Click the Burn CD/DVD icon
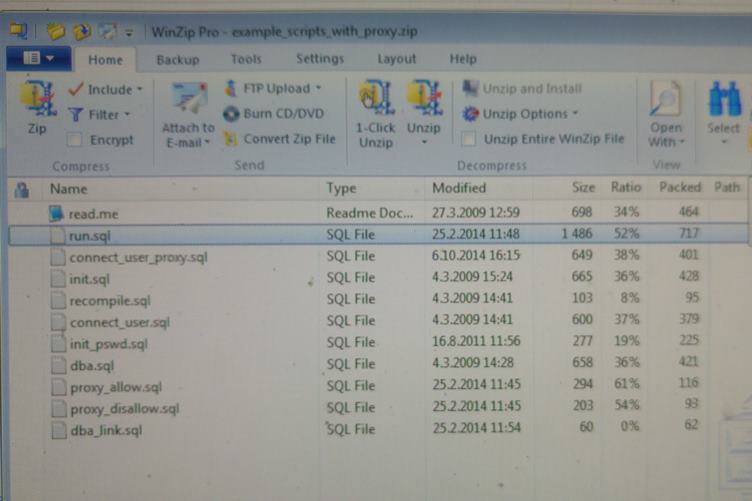This screenshot has width=752, height=501. pyautogui.click(x=231, y=114)
